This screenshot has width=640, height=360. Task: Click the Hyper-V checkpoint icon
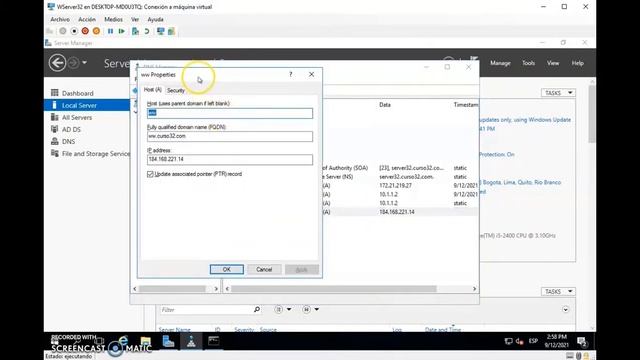click(135, 31)
